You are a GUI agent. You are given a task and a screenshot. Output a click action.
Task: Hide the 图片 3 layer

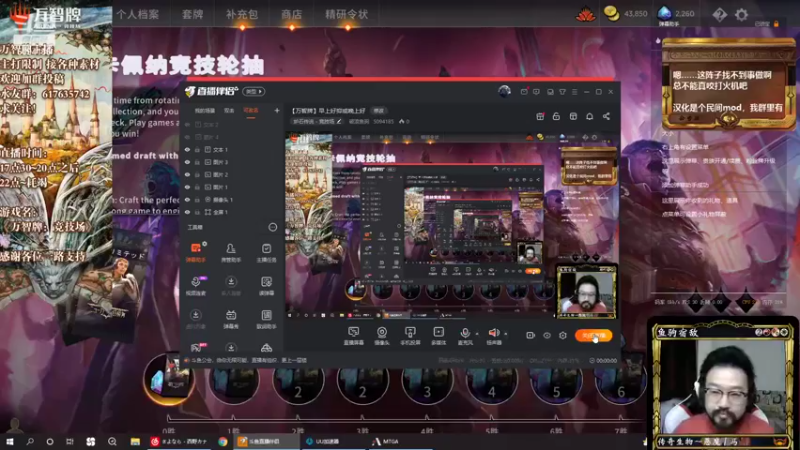(x=187, y=162)
